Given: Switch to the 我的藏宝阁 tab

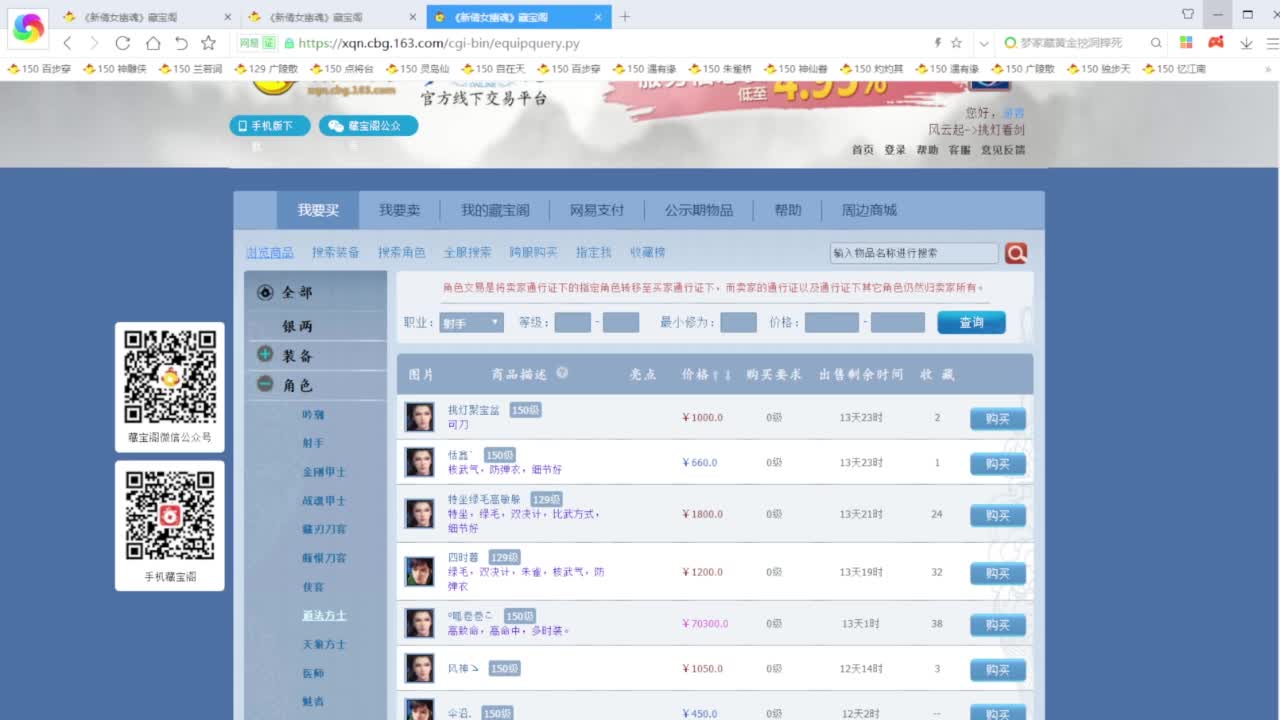Looking at the screenshot, I should click(493, 210).
